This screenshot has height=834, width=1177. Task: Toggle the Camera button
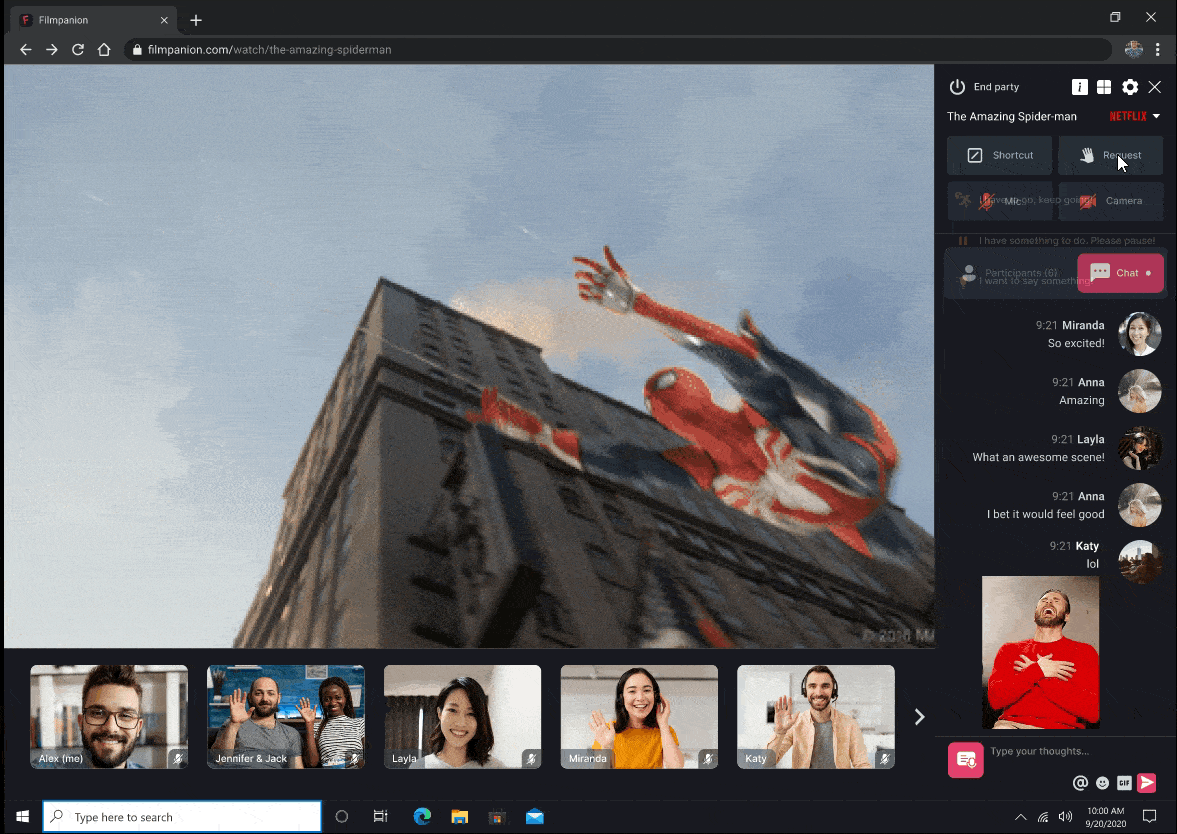coord(1110,201)
